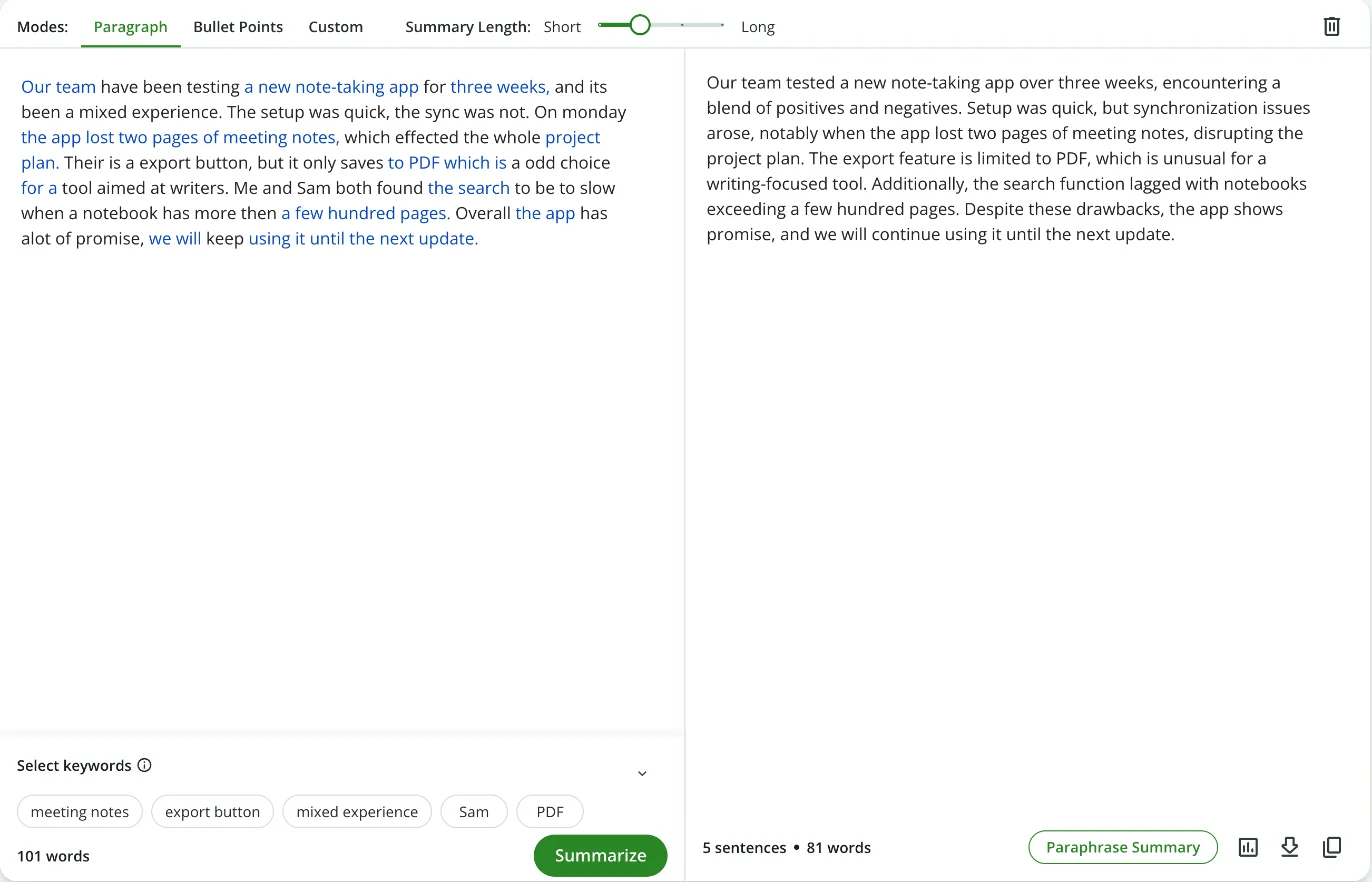Click highlighted phrase 'to PDF which is'
The height and width of the screenshot is (882, 1372).
click(x=447, y=163)
